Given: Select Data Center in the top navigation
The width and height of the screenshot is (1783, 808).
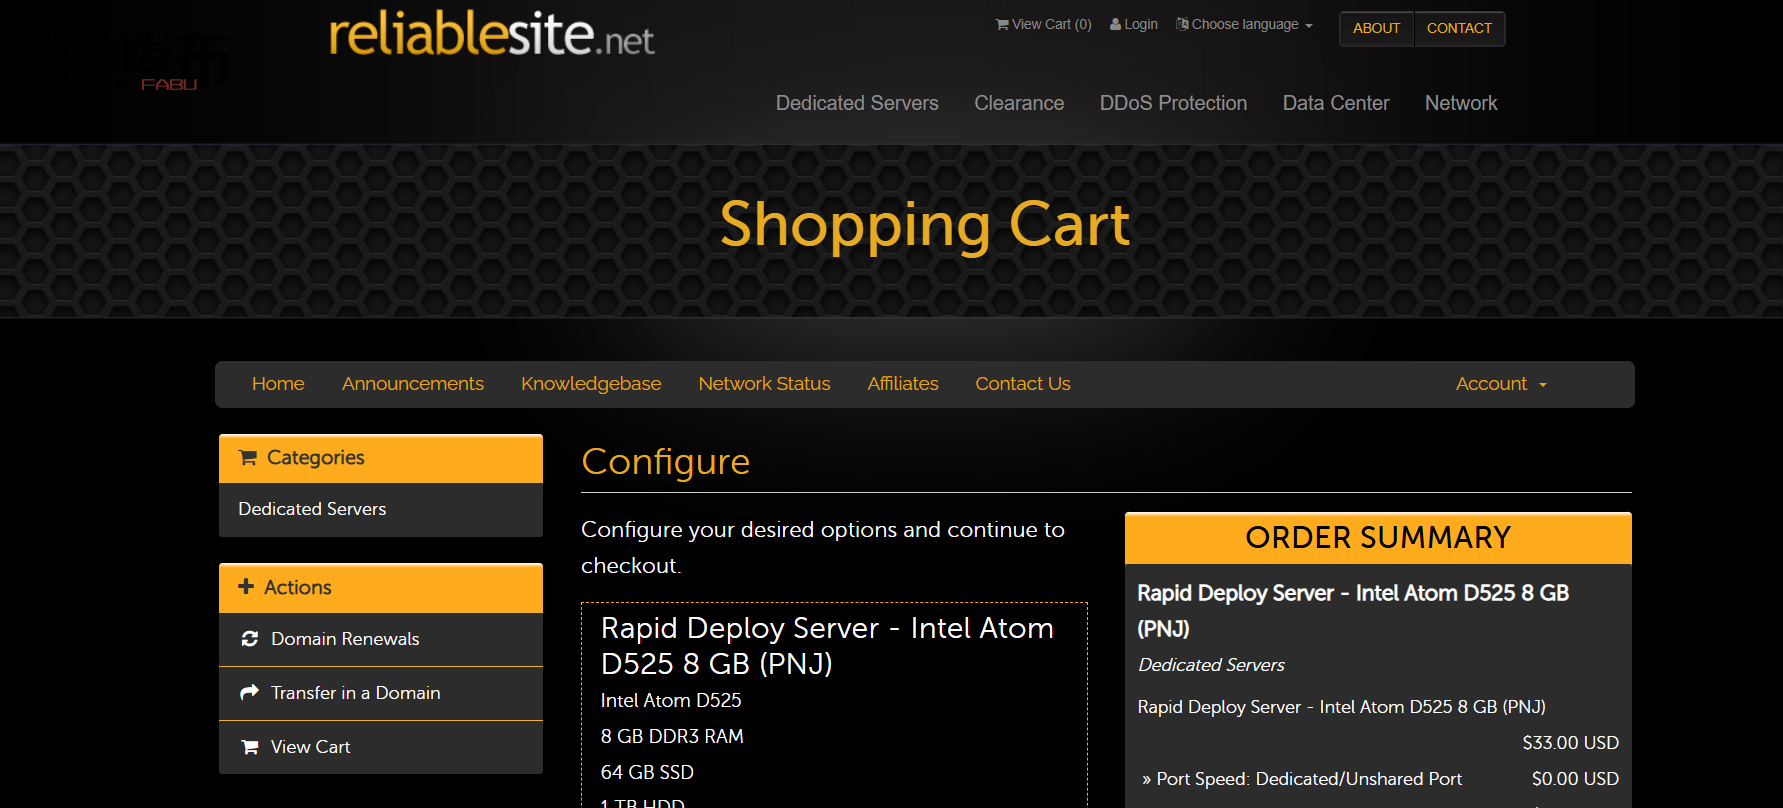Looking at the screenshot, I should pos(1336,103).
